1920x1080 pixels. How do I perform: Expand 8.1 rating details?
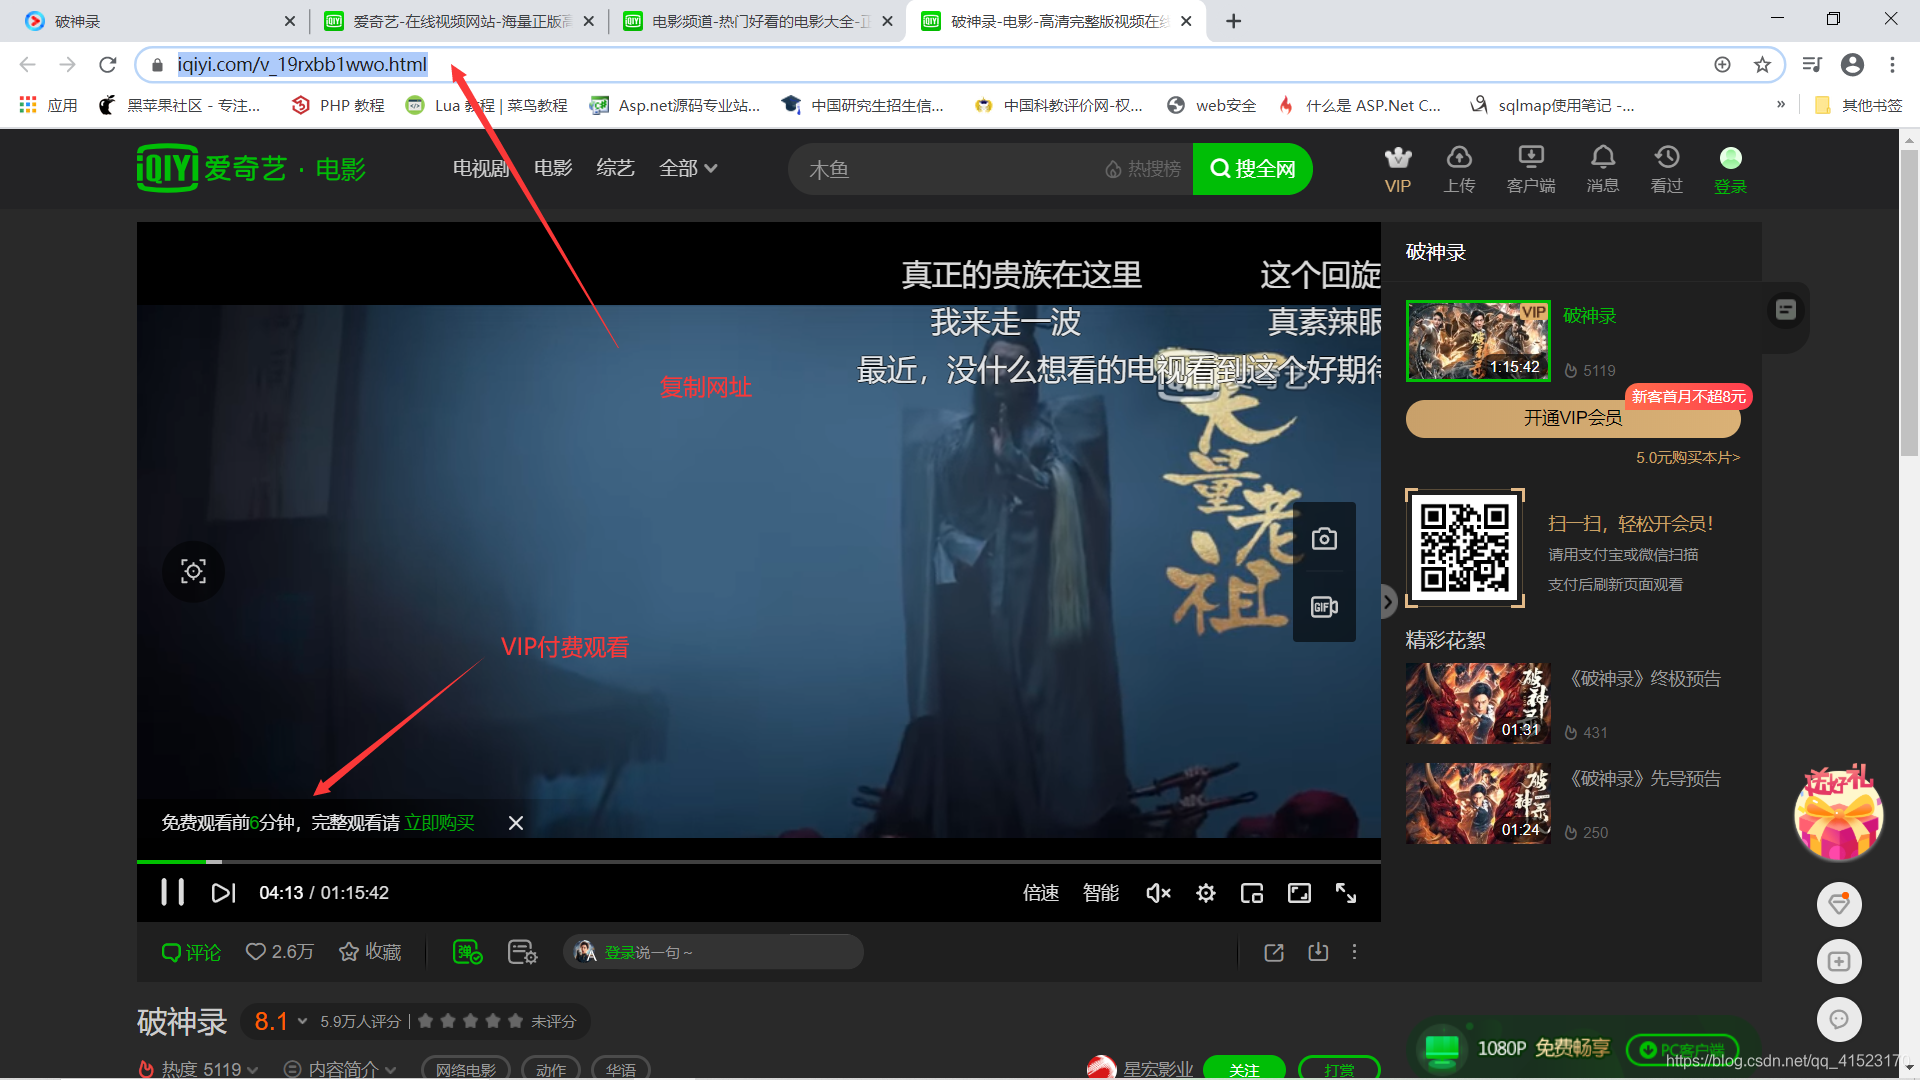point(280,1021)
